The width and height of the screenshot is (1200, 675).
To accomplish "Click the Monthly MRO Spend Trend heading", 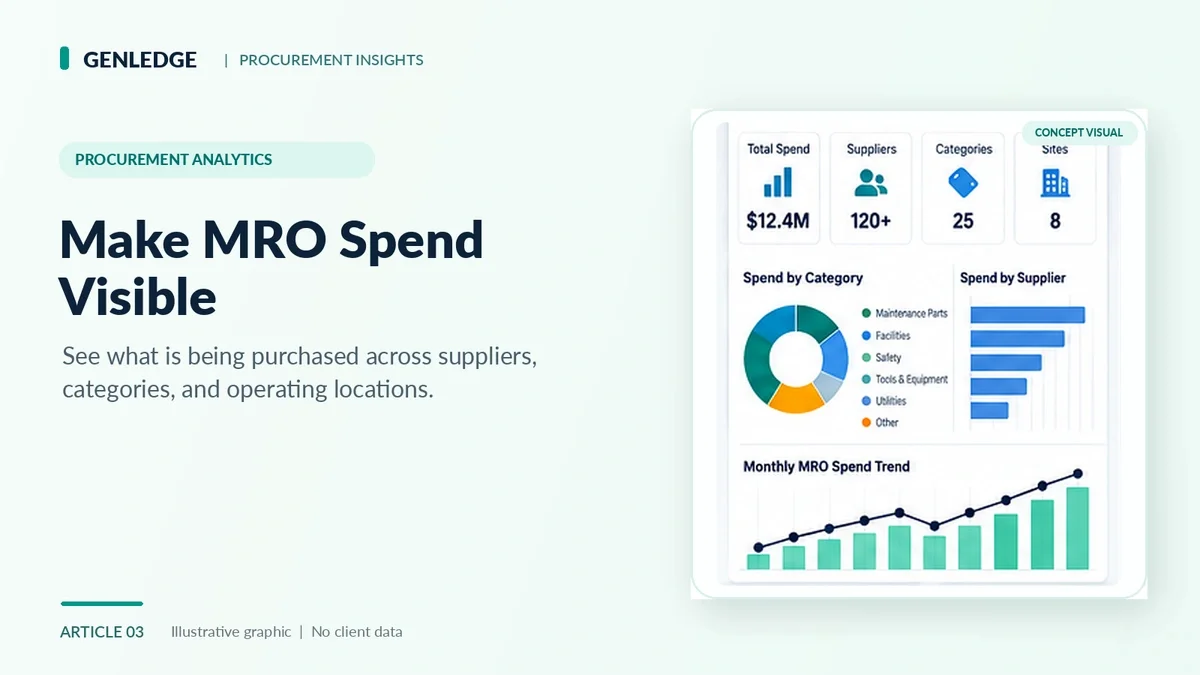I will (827, 466).
